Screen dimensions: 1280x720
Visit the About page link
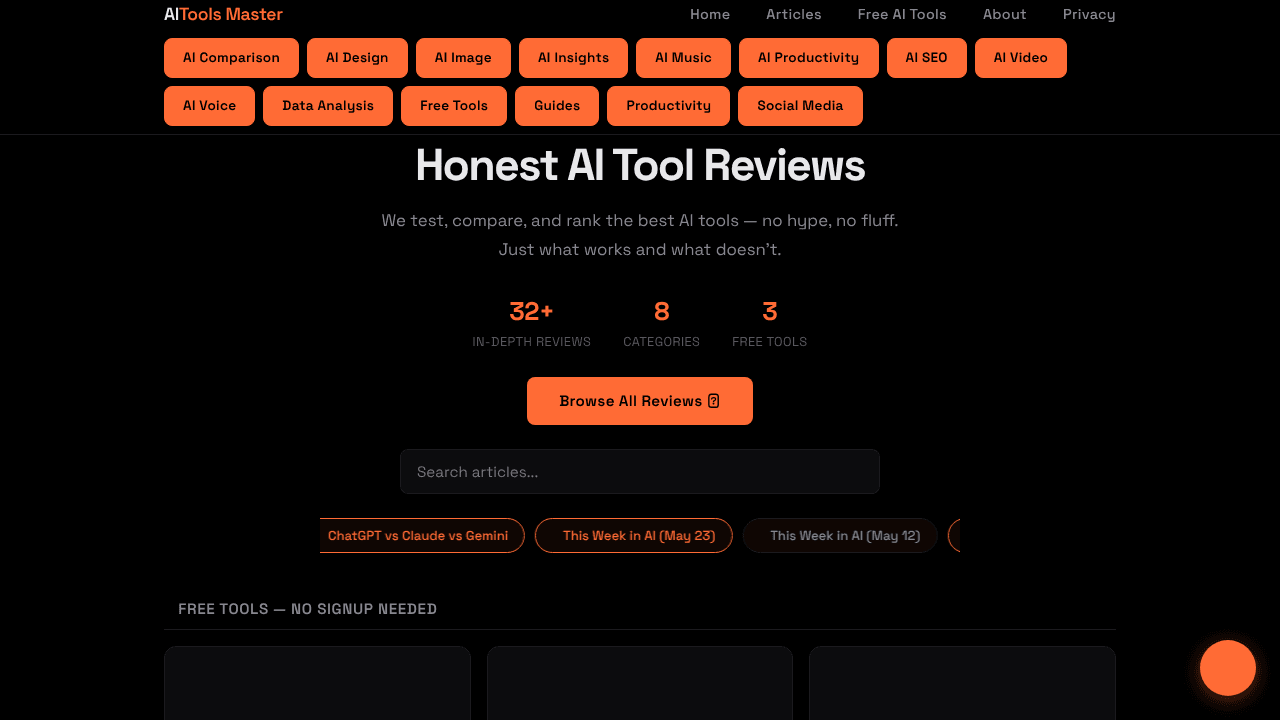[1005, 14]
